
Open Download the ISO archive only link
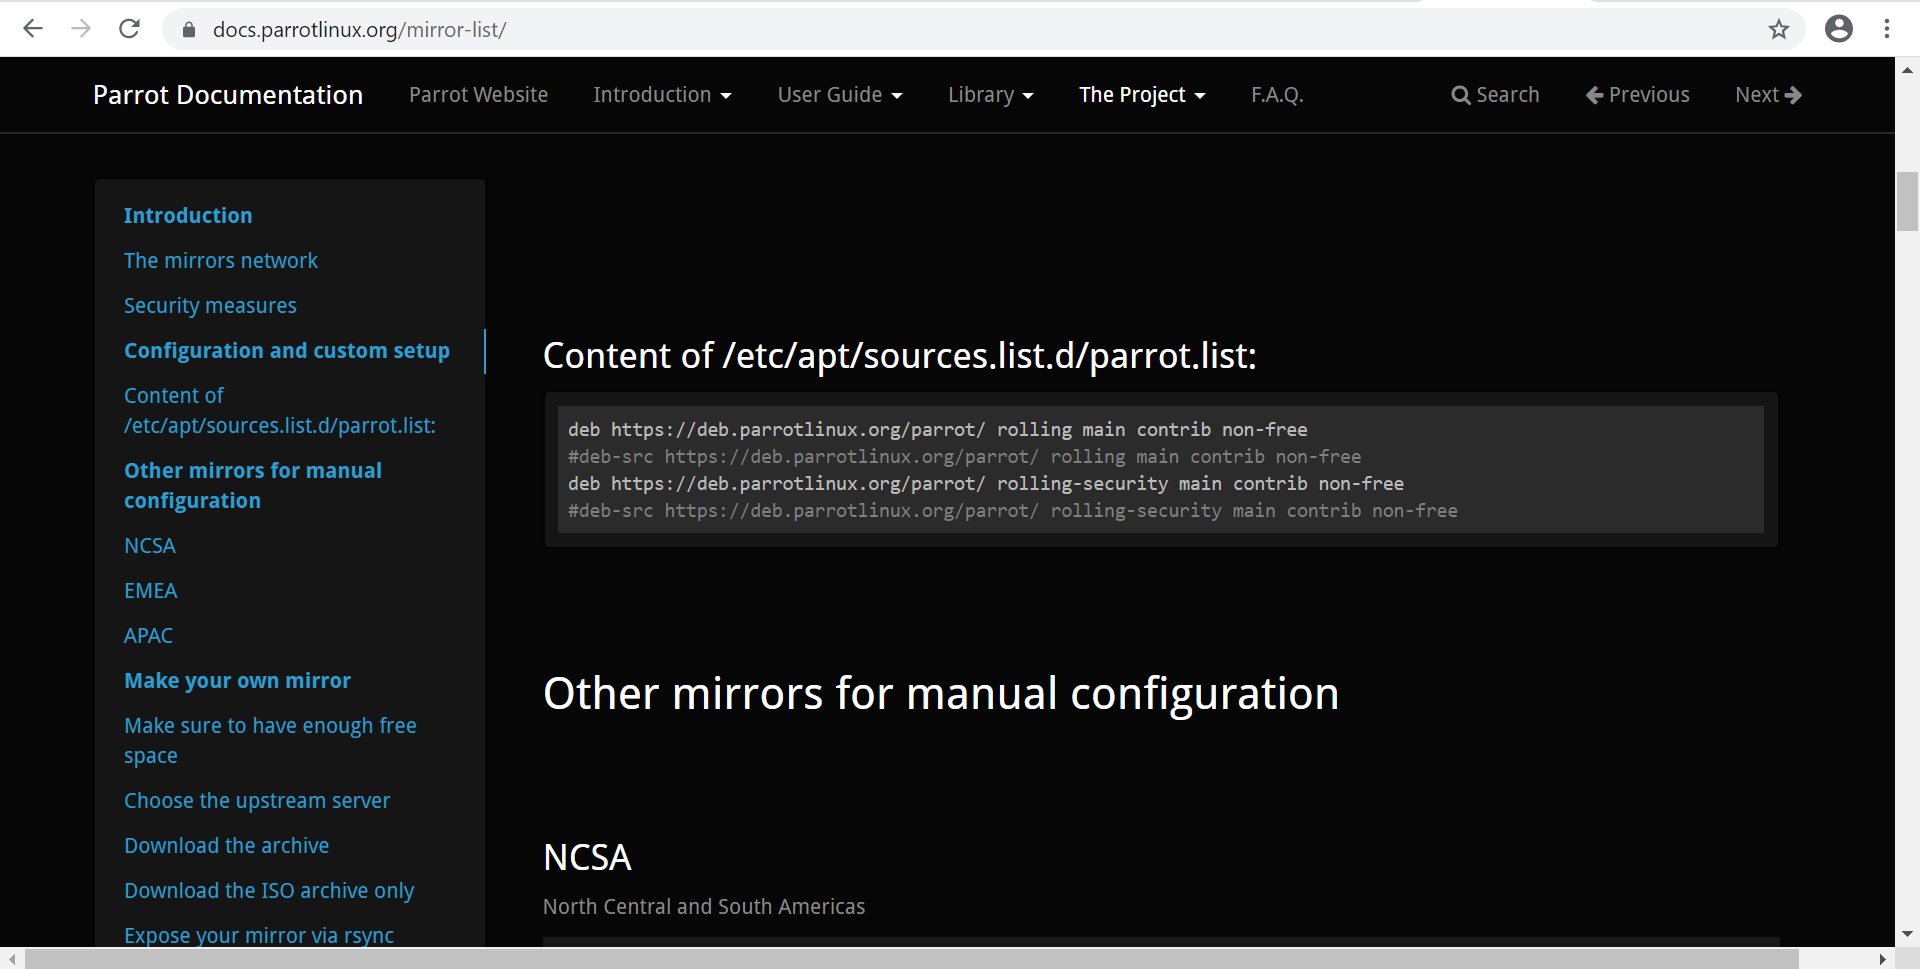(269, 891)
